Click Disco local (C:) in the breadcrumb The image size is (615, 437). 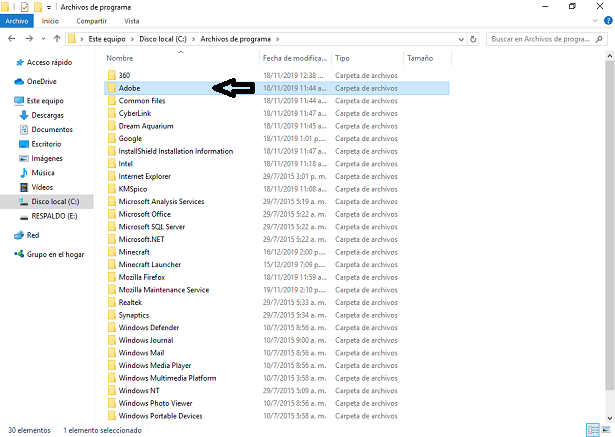(163, 39)
